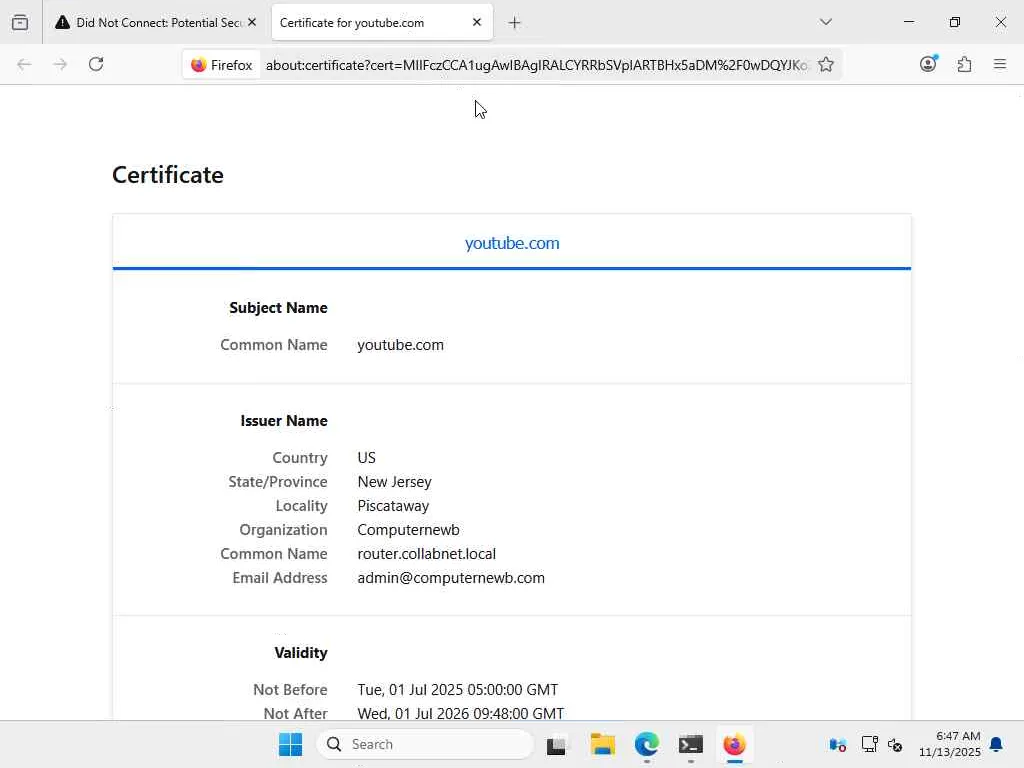This screenshot has width=1024, height=768.
Task: Open File Explorer from taskbar
Action: click(x=602, y=744)
